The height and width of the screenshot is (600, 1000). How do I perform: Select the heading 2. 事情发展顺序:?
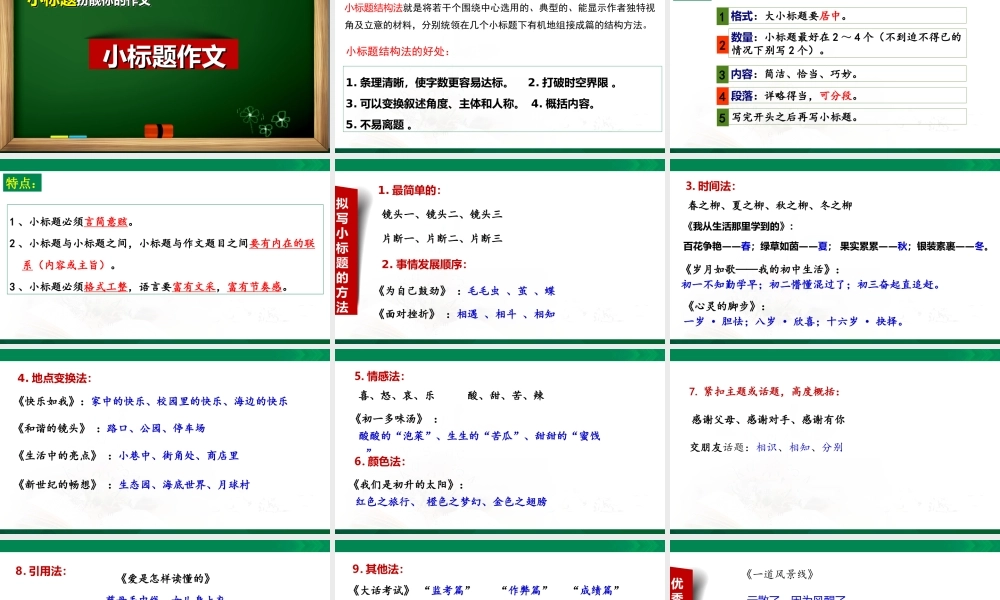[x=423, y=264]
